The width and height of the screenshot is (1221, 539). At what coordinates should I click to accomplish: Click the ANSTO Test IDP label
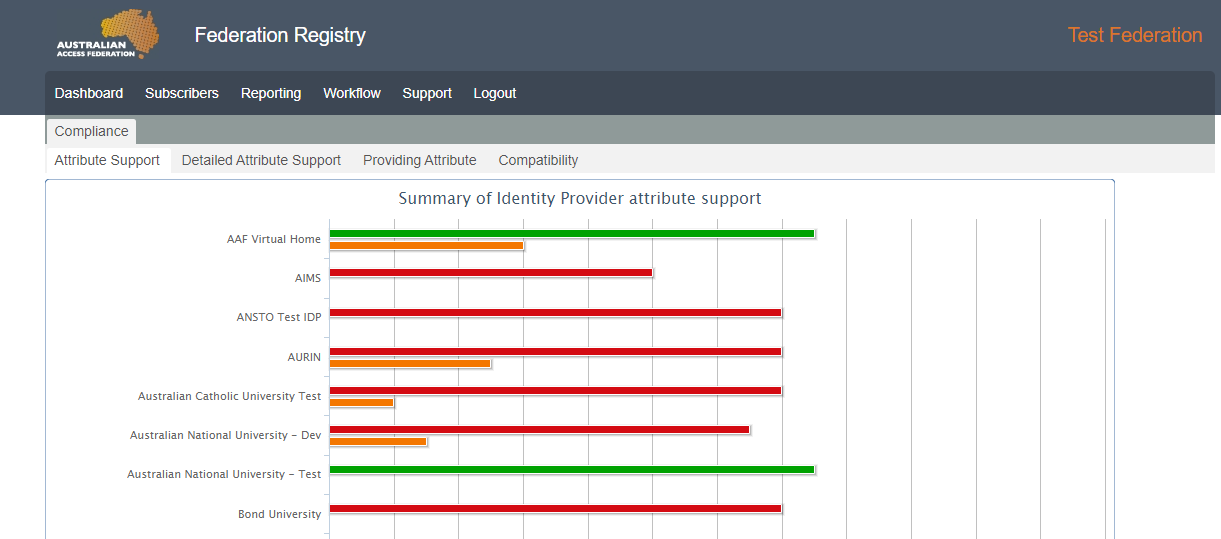[x=279, y=317]
